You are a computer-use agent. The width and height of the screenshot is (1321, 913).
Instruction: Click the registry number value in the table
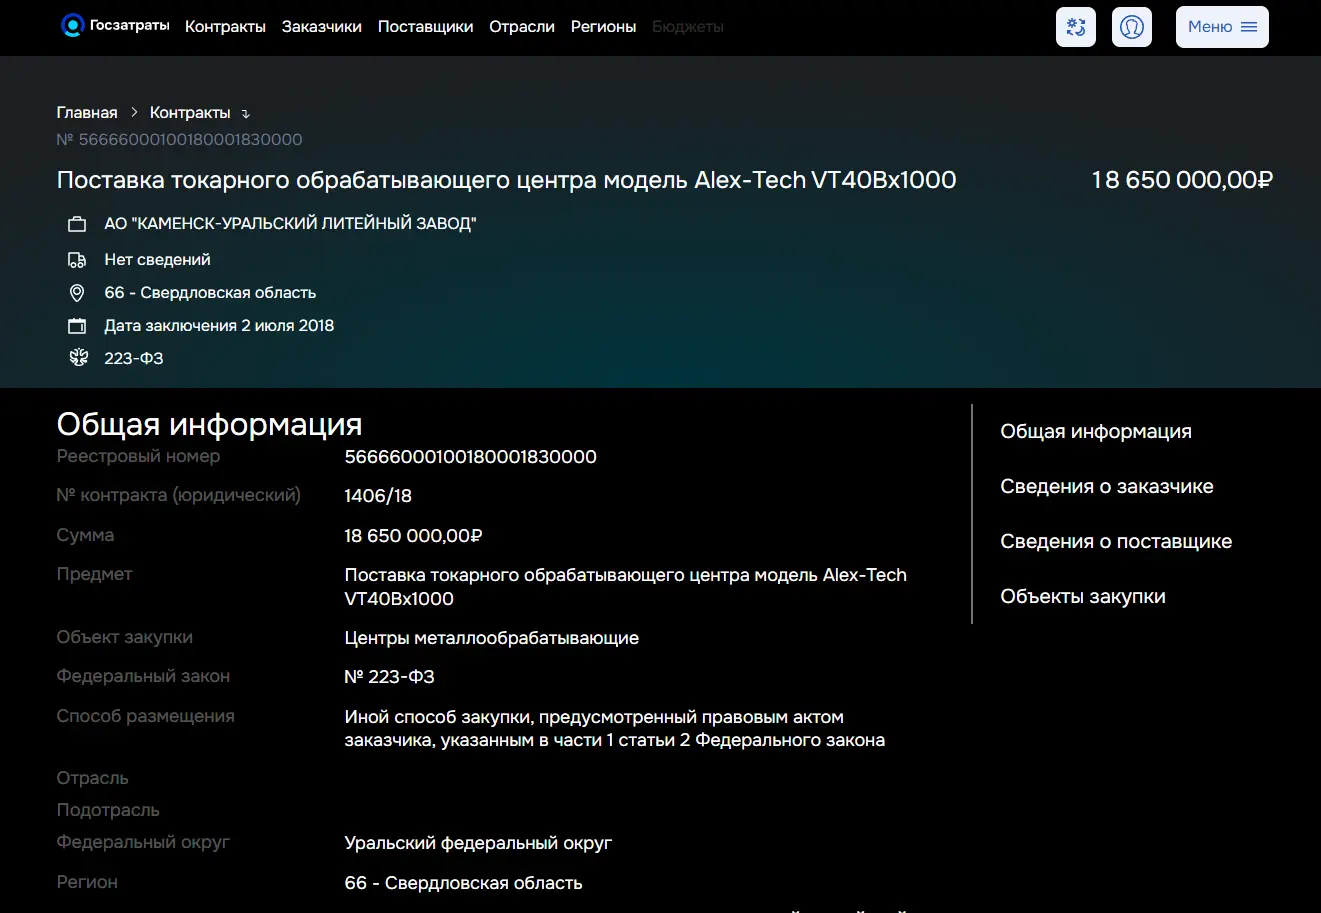(471, 457)
